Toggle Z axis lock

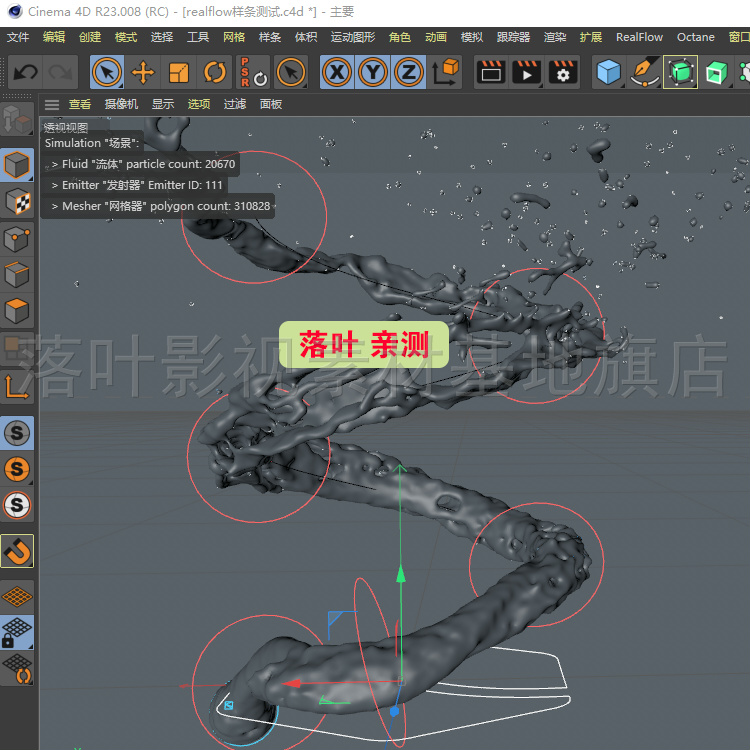(x=408, y=73)
